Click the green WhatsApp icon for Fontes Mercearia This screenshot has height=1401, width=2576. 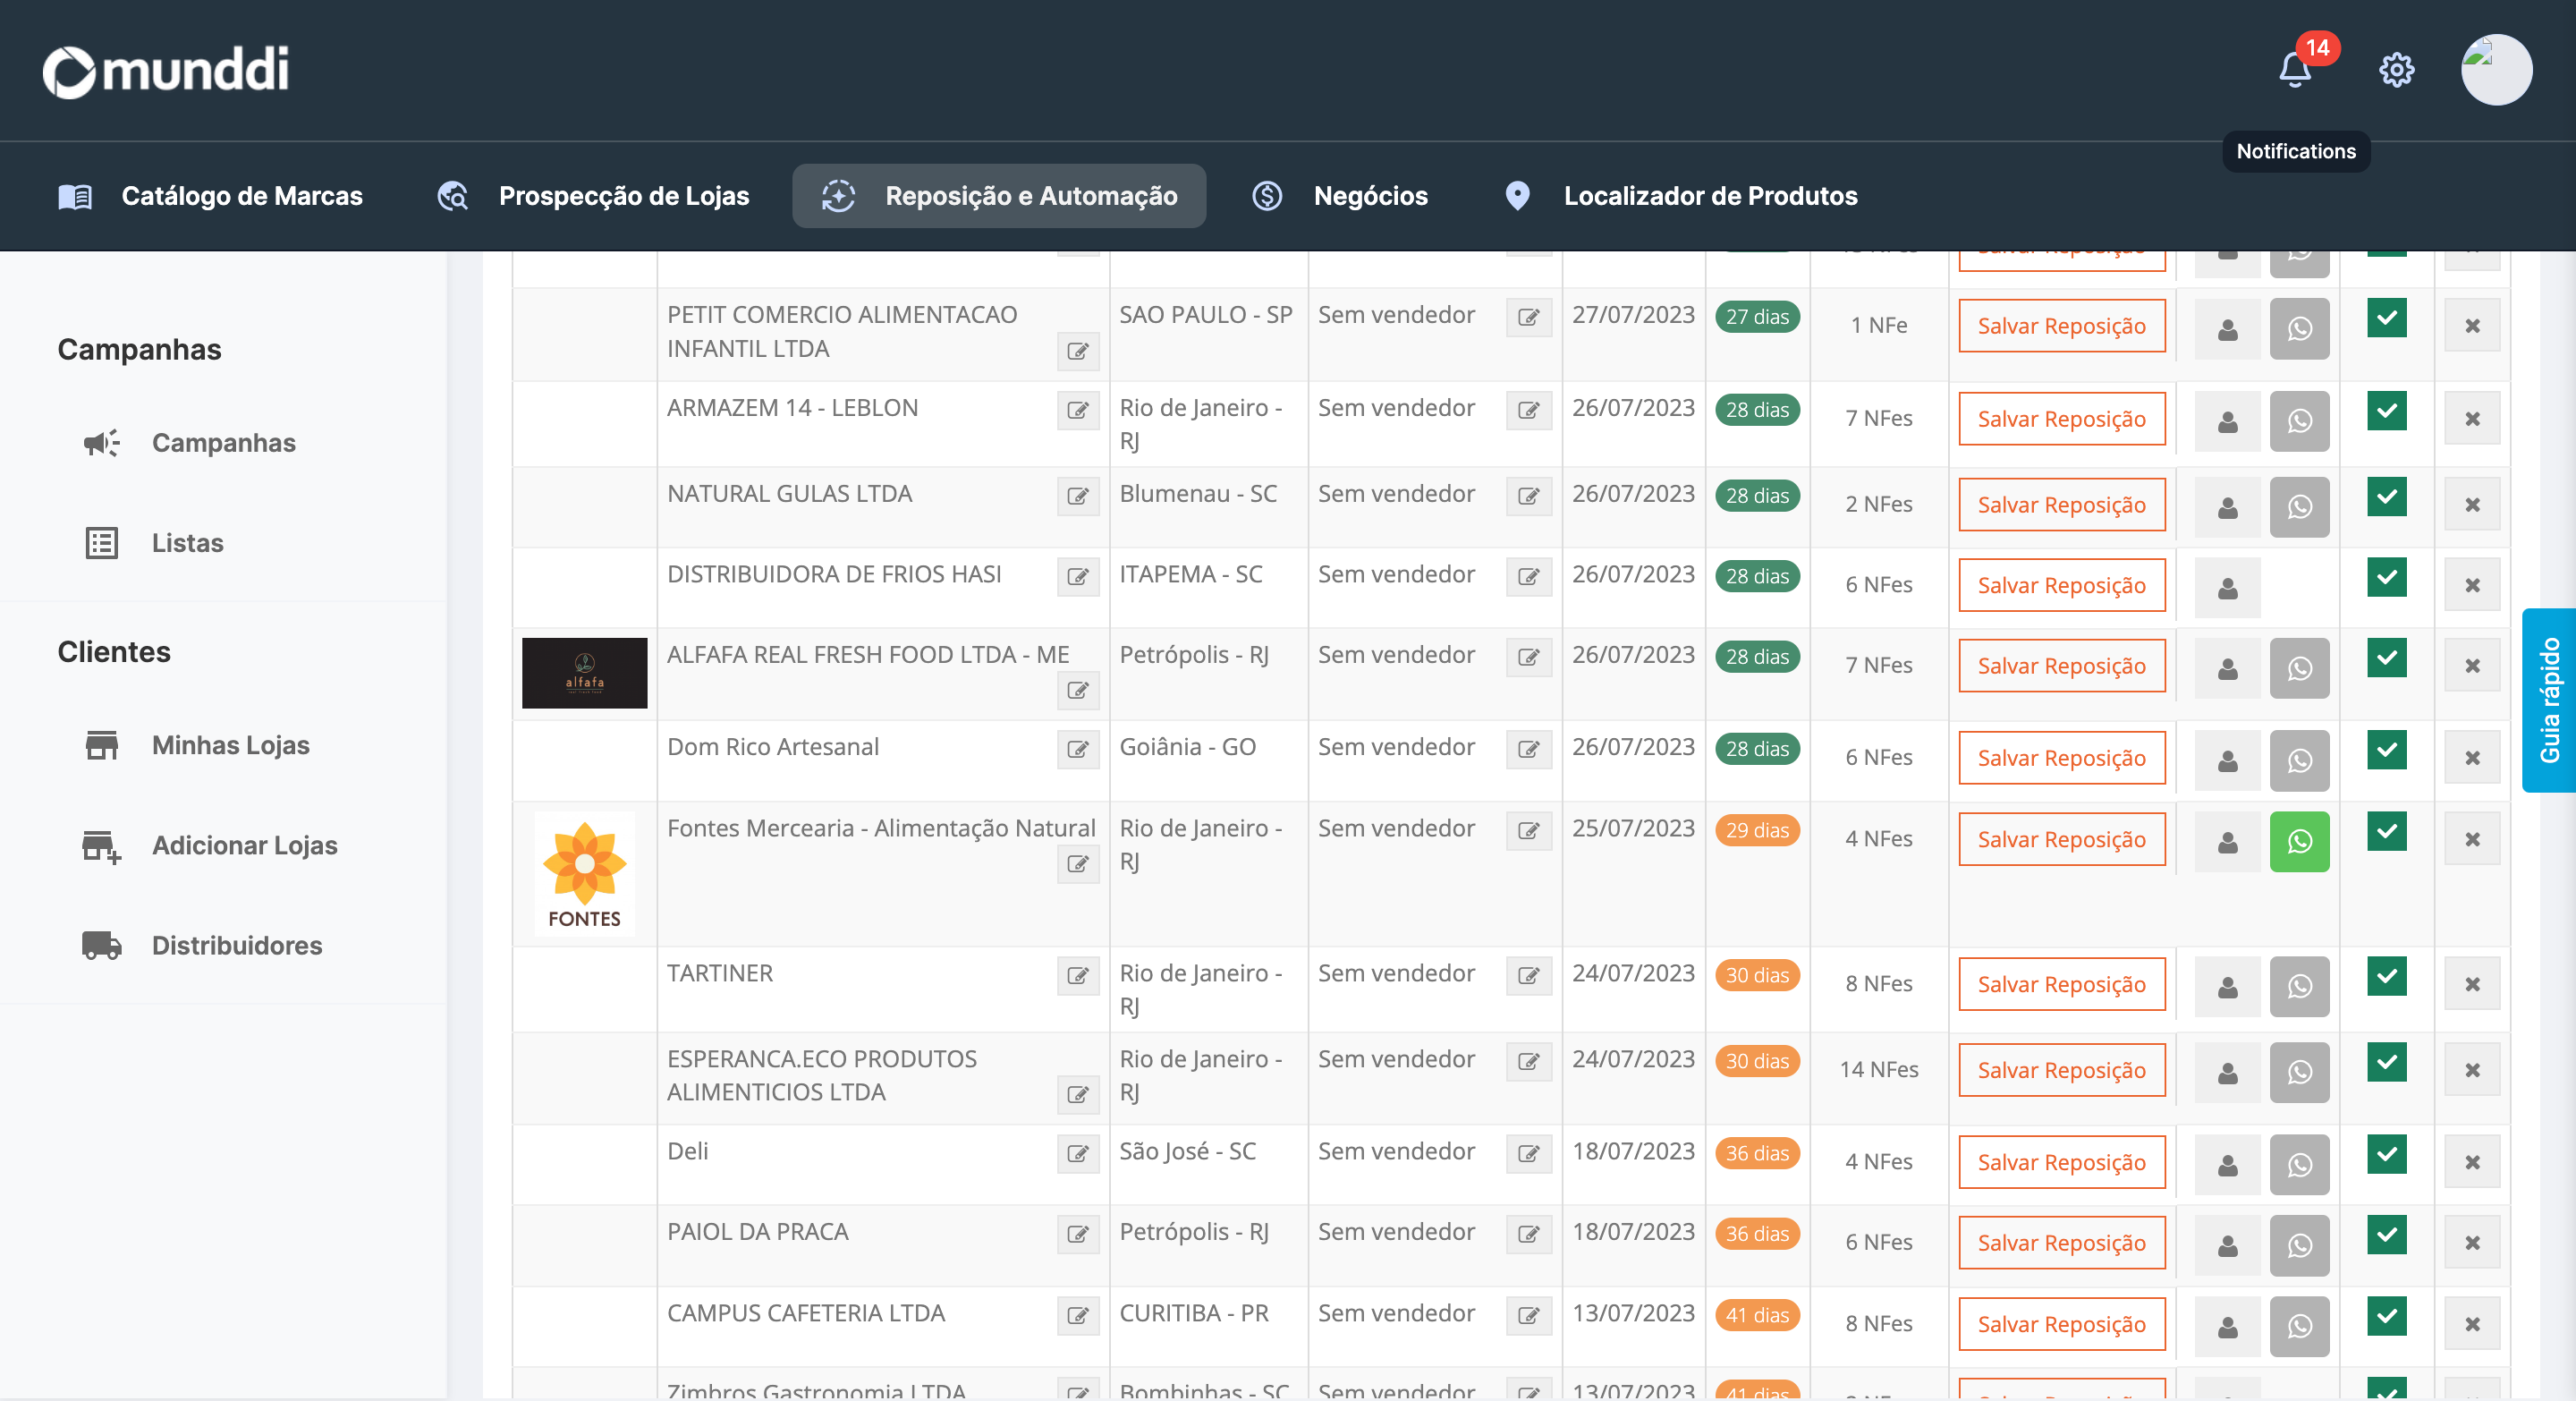[x=2299, y=841]
